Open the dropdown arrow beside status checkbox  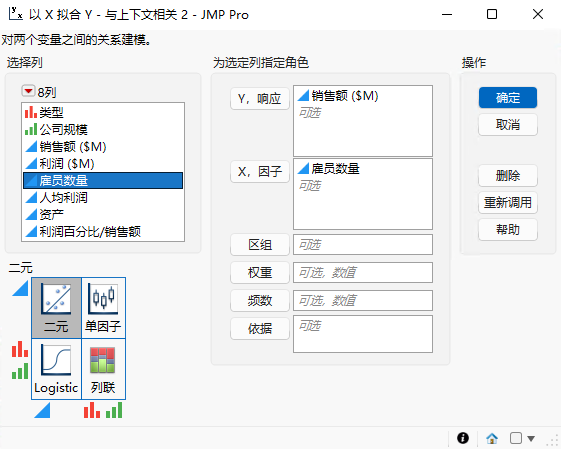[x=531, y=438]
